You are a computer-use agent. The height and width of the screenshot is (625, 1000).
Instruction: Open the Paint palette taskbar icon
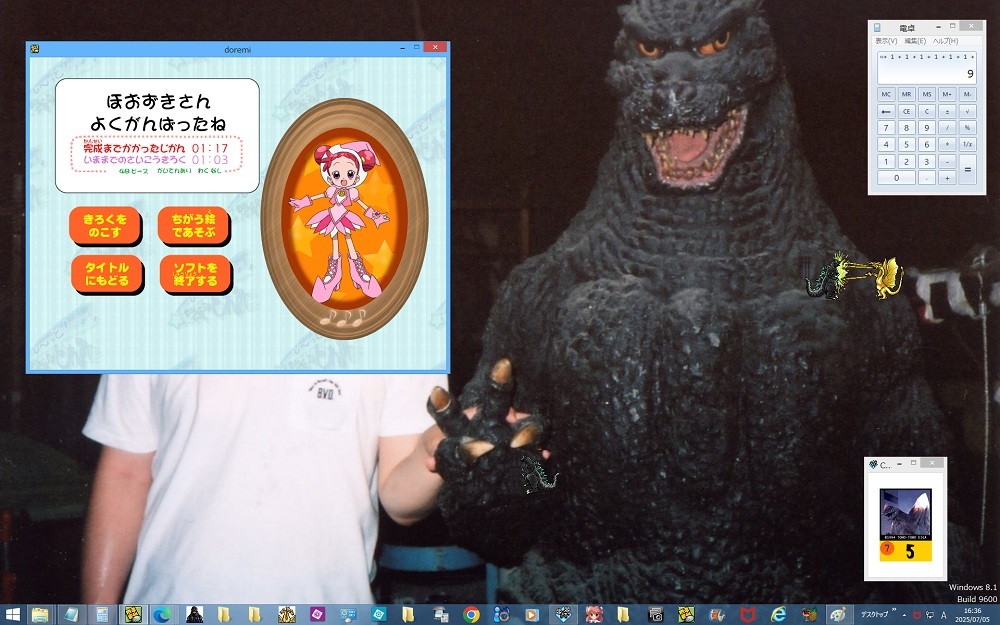click(x=838, y=615)
